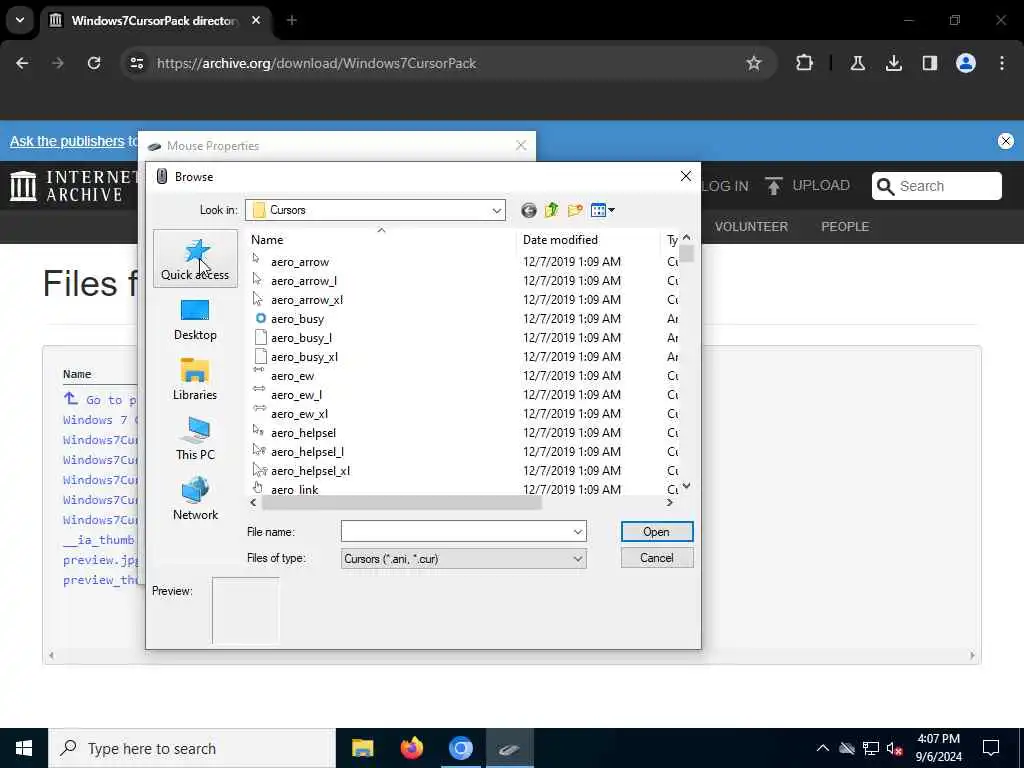Image resolution: width=1024 pixels, height=768 pixels.
Task: Select the aero_helpsel cursor file
Action: (303, 432)
